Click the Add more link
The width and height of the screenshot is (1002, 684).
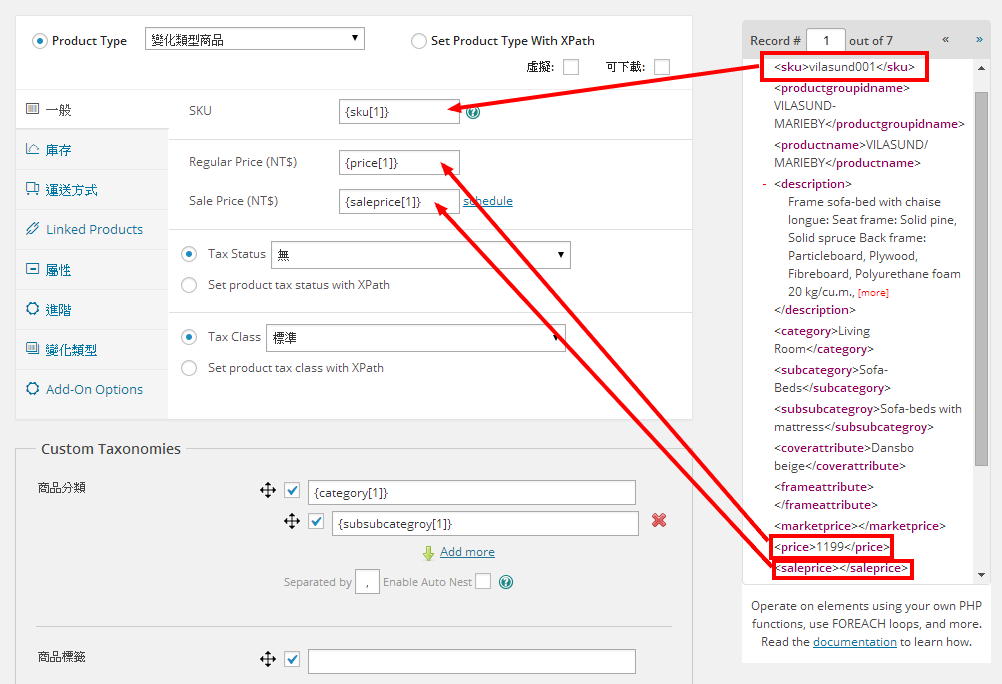467,552
